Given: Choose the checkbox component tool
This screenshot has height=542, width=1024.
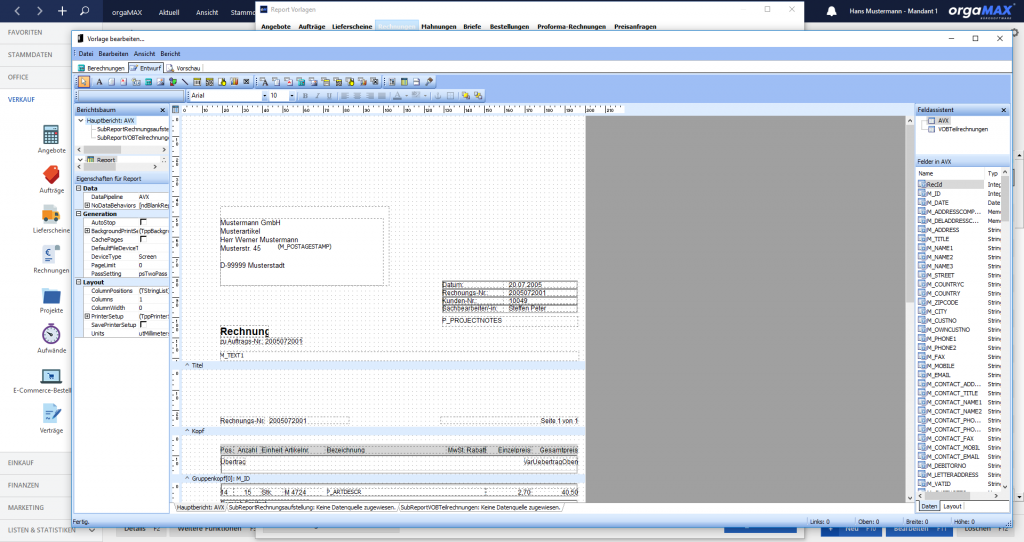Looking at the screenshot, I should [246, 82].
